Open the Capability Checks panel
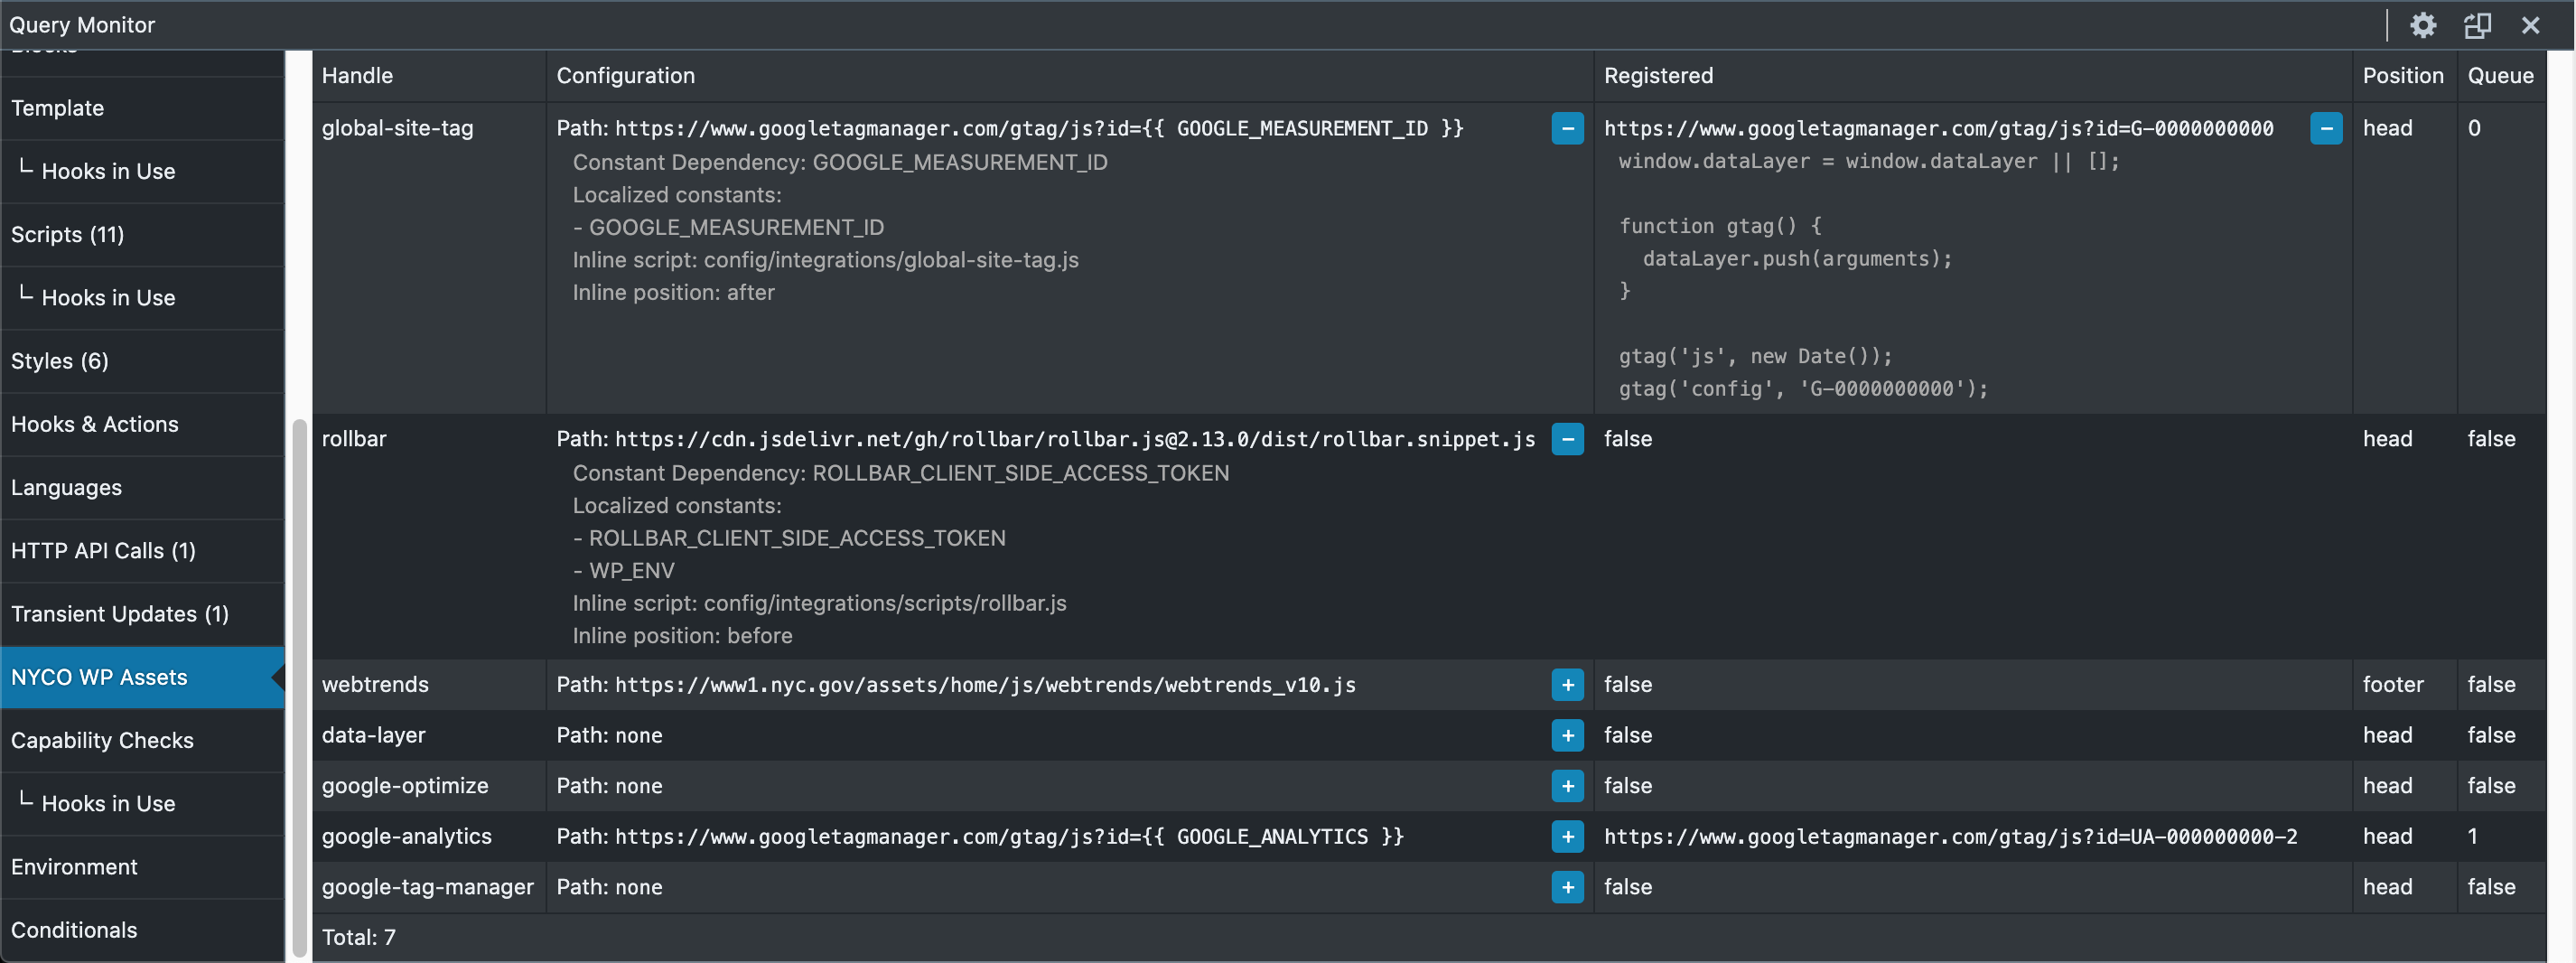Image resolution: width=2576 pixels, height=963 pixels. (x=142, y=740)
